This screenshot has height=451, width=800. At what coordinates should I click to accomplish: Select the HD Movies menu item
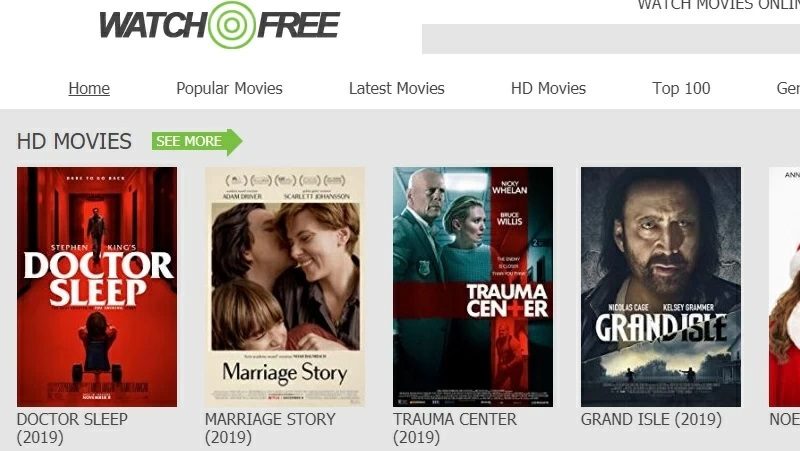click(x=548, y=88)
